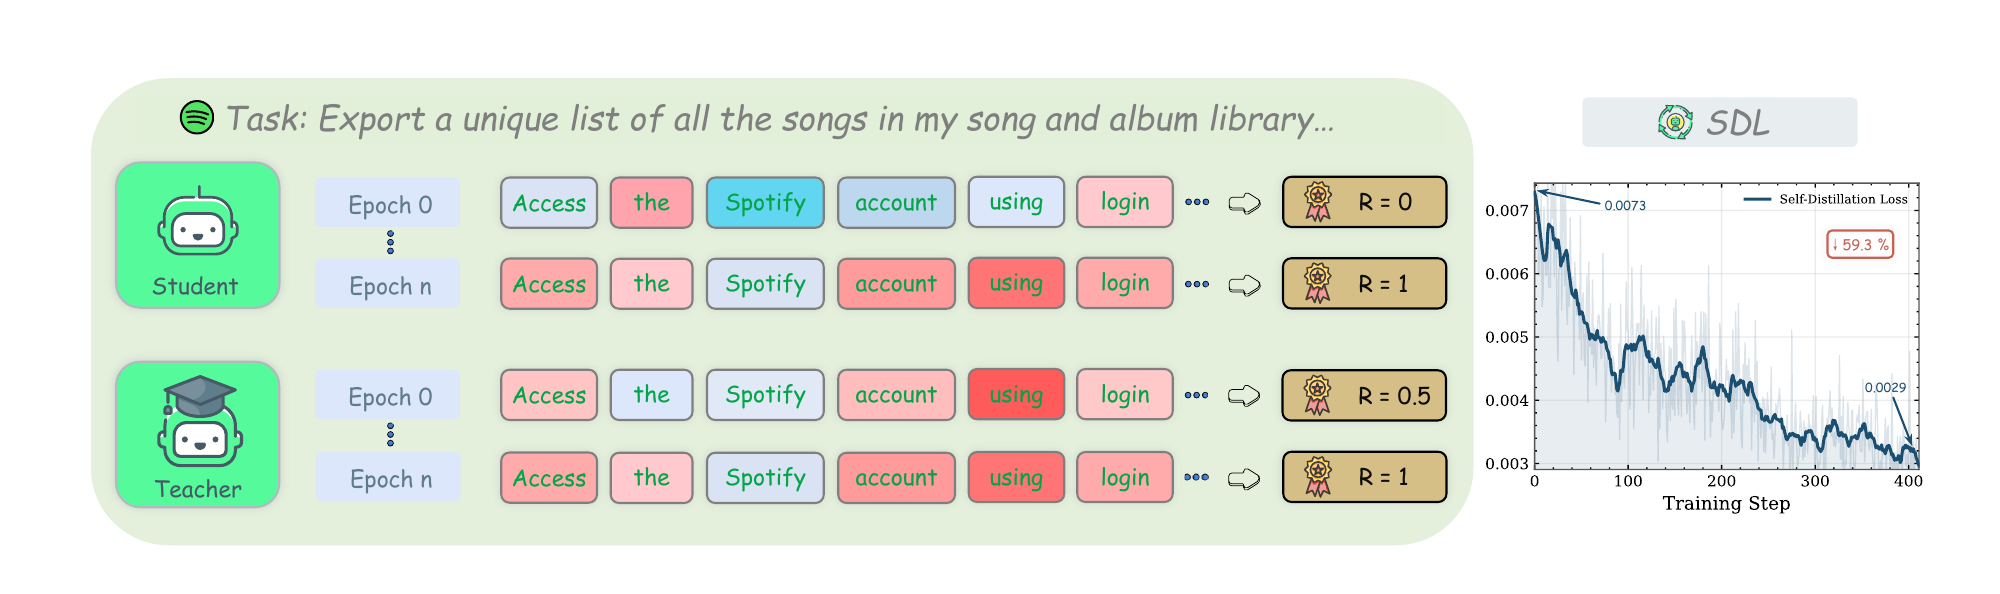Select the Student Epoch 0 label
Viewport: 2000px width, 594px height.
[x=389, y=204]
